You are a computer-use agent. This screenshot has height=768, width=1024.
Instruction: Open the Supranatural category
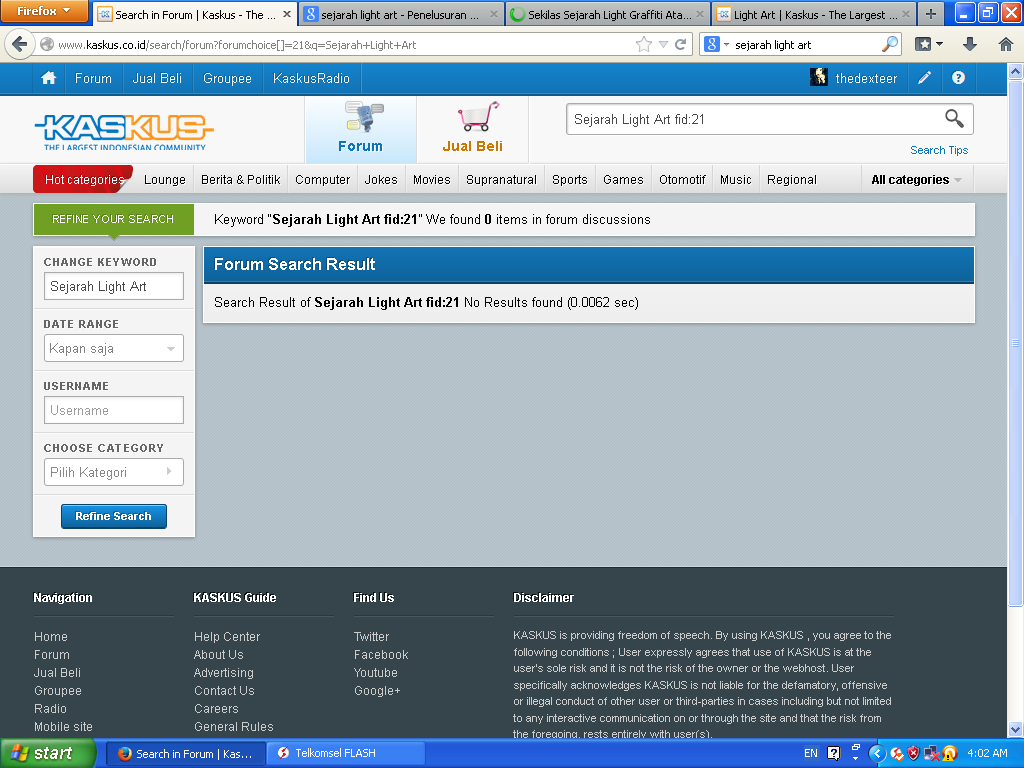coord(501,180)
